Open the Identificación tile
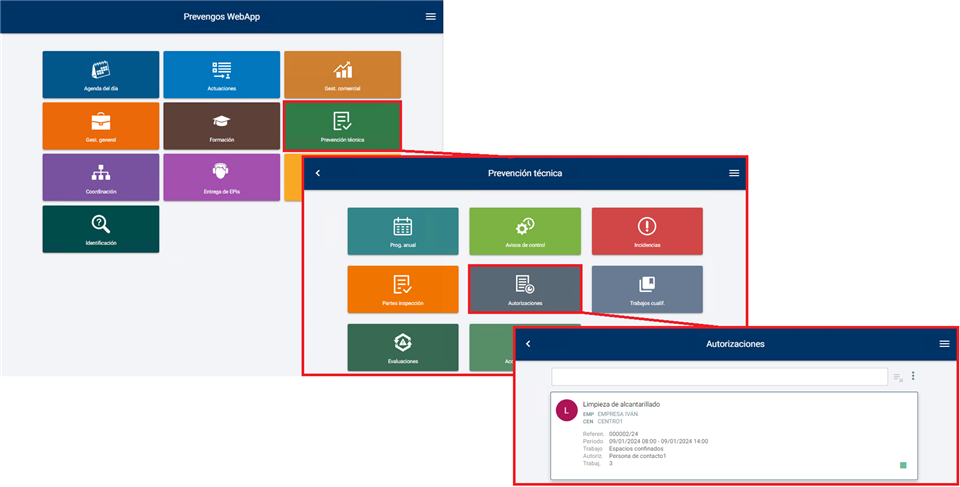 (101, 229)
